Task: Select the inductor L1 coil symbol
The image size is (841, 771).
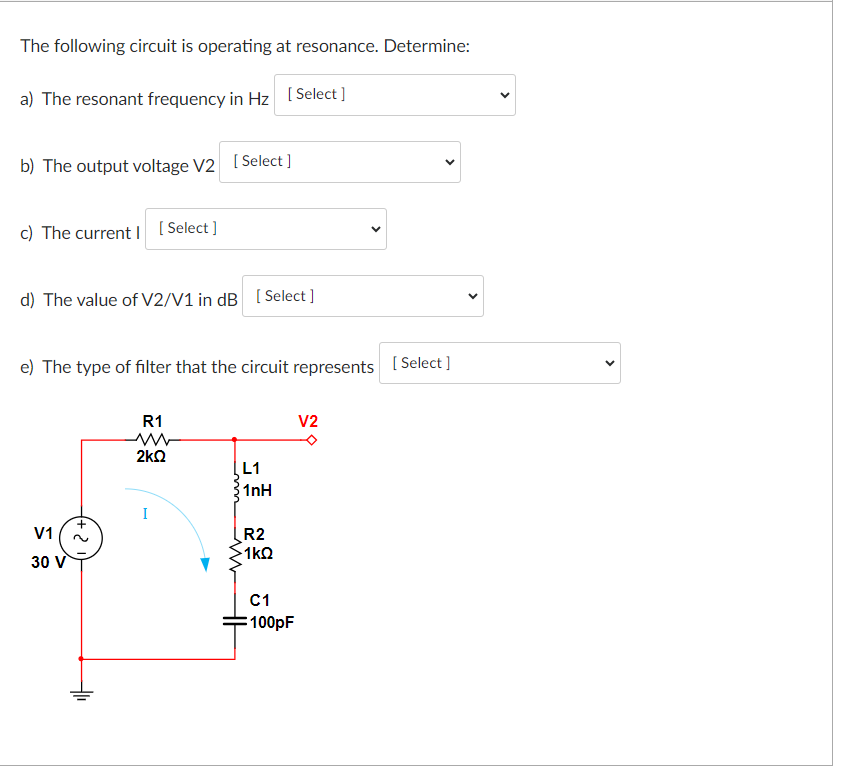Action: click(235, 486)
